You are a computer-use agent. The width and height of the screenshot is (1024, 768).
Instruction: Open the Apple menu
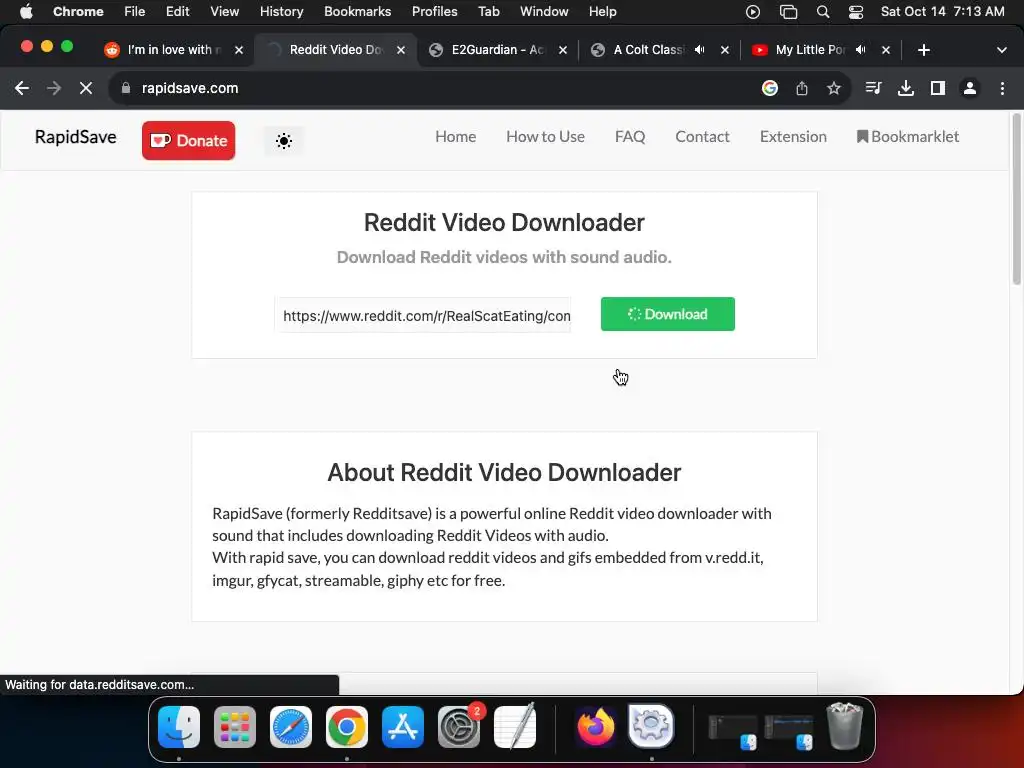tap(26, 12)
